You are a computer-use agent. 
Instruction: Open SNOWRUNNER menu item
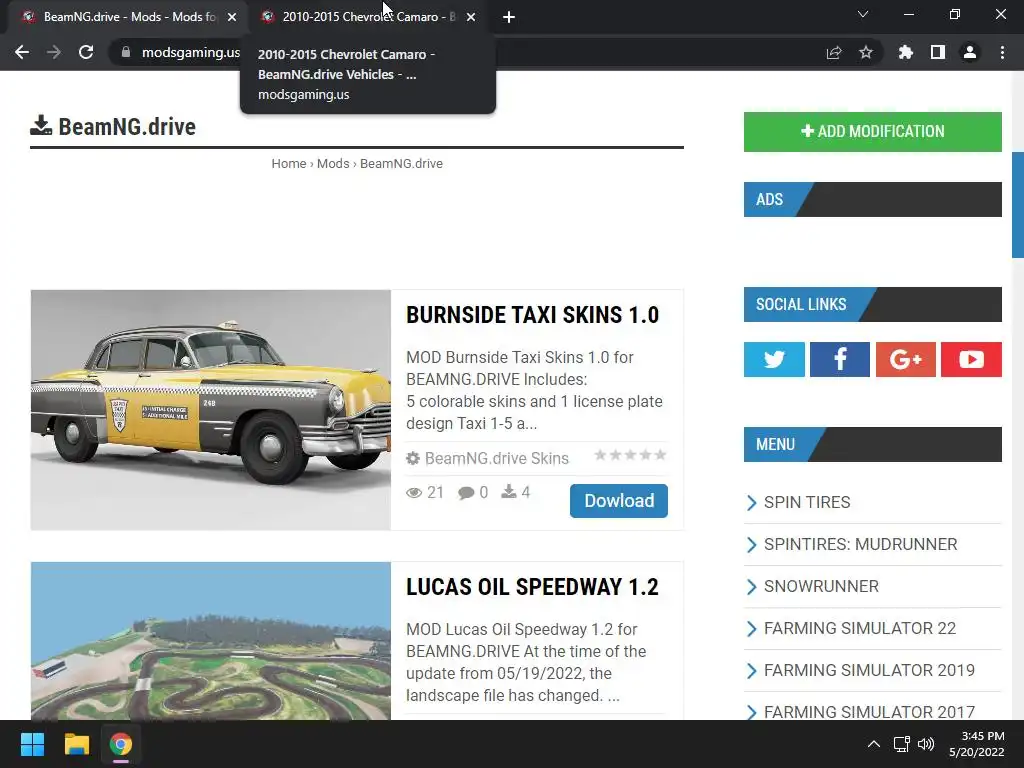tap(821, 586)
